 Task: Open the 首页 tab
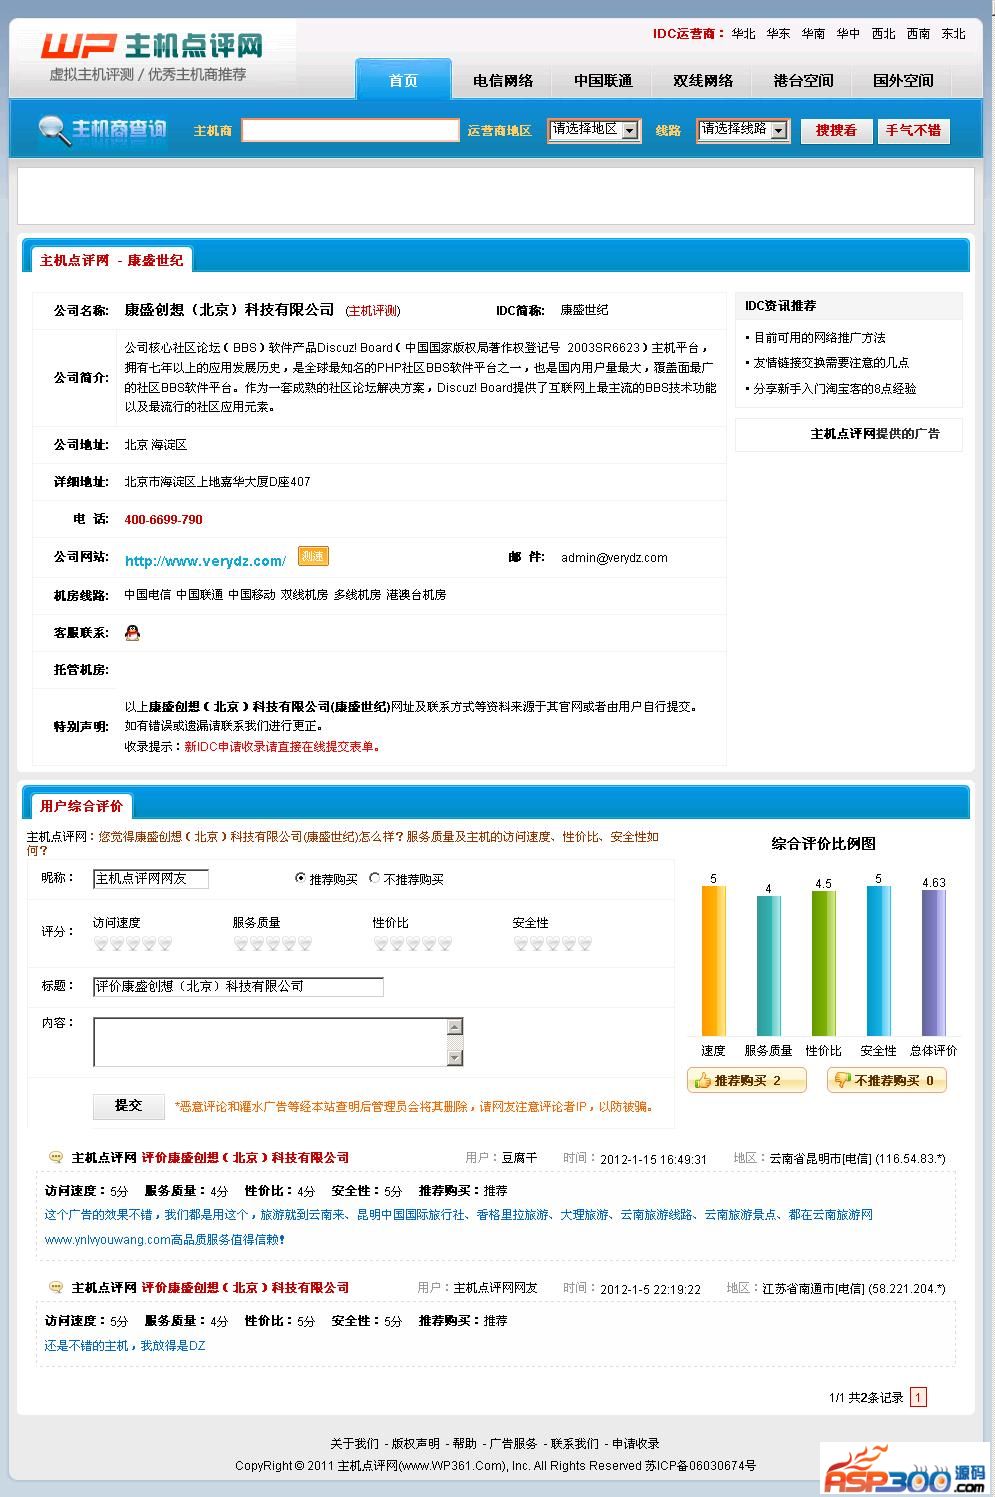coord(403,80)
